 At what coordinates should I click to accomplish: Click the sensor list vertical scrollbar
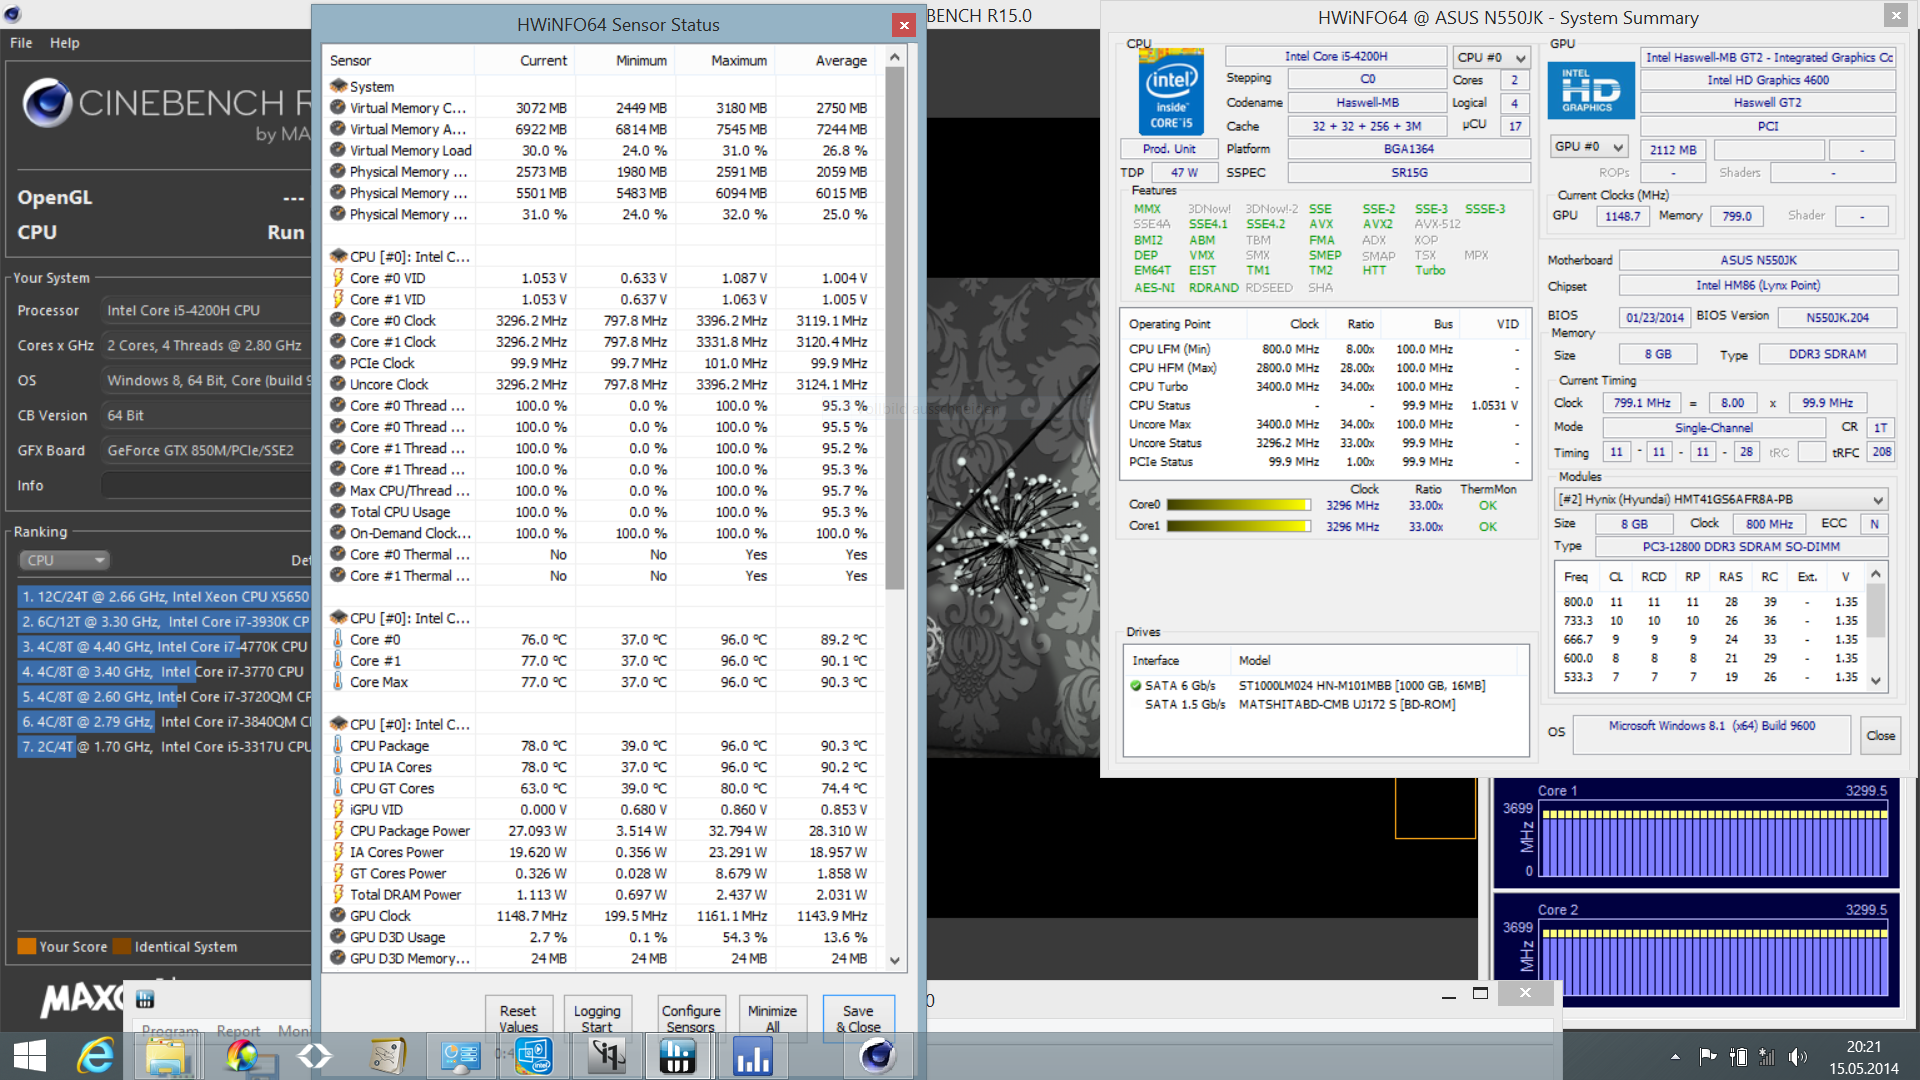pyautogui.click(x=895, y=330)
